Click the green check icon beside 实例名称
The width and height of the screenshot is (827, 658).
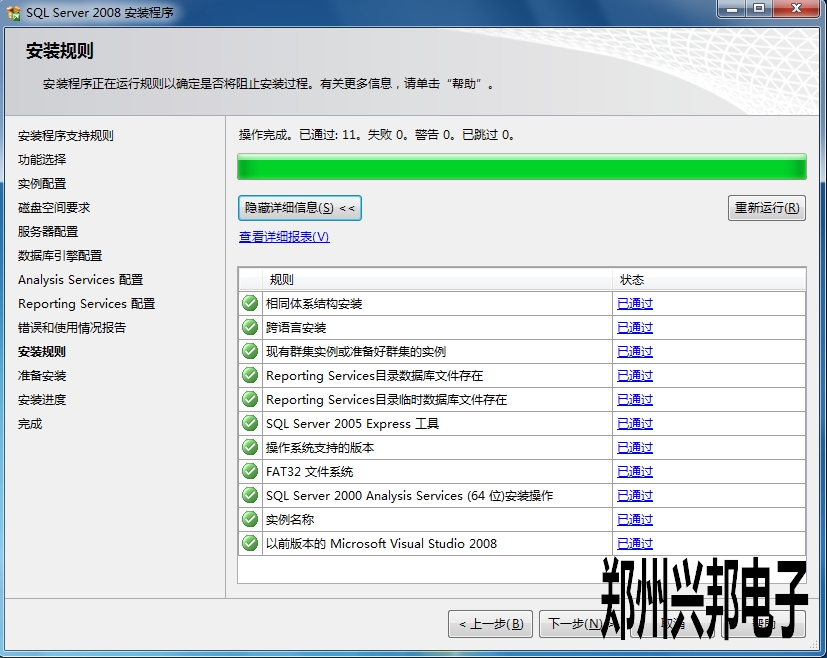click(x=250, y=519)
